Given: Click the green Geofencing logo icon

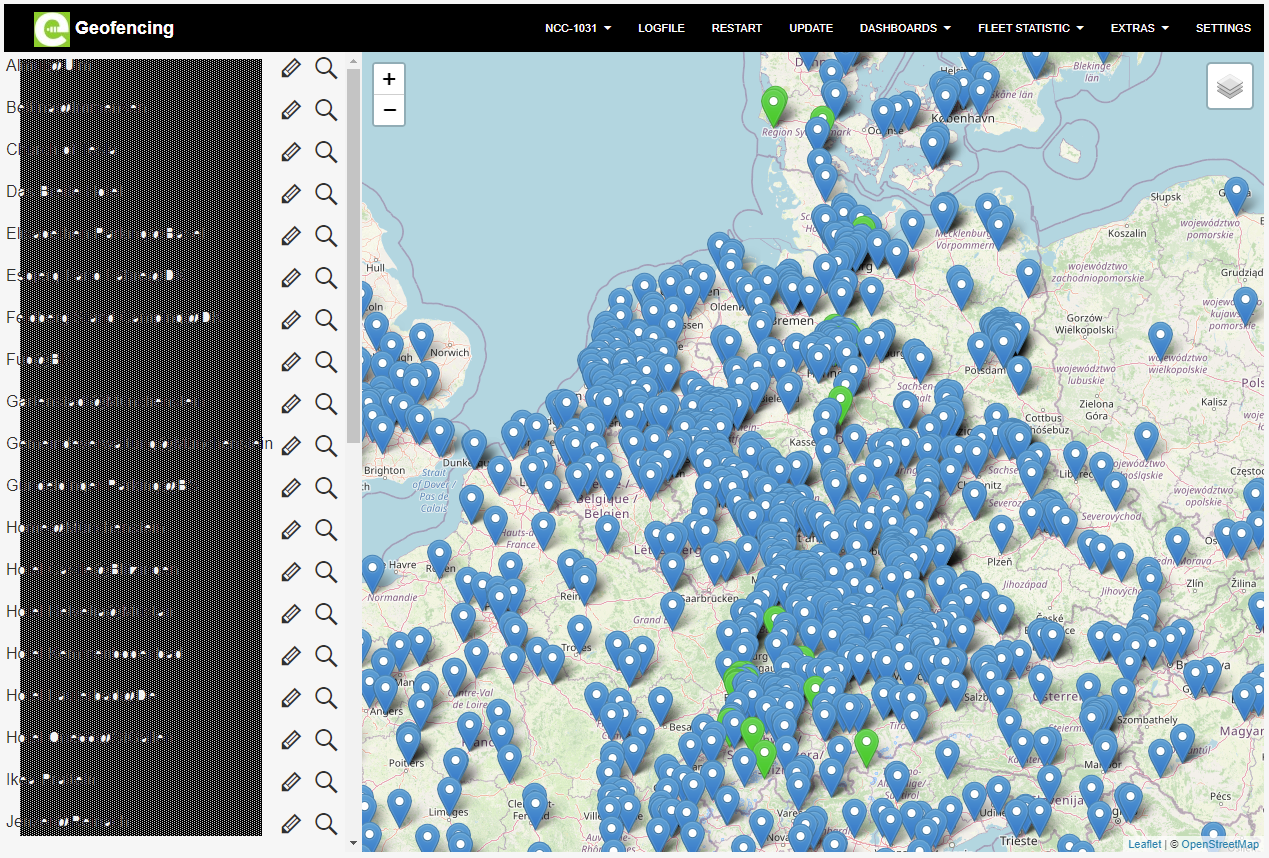Looking at the screenshot, I should coord(51,29).
